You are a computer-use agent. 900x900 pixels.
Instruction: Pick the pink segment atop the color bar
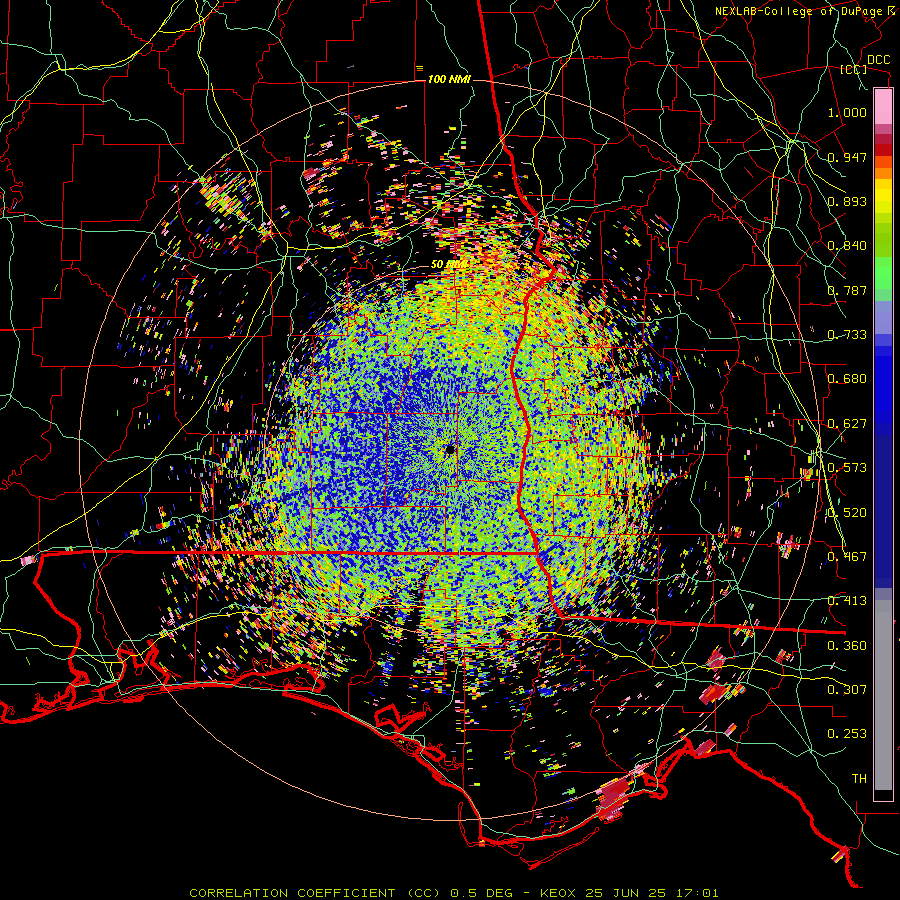(x=883, y=107)
